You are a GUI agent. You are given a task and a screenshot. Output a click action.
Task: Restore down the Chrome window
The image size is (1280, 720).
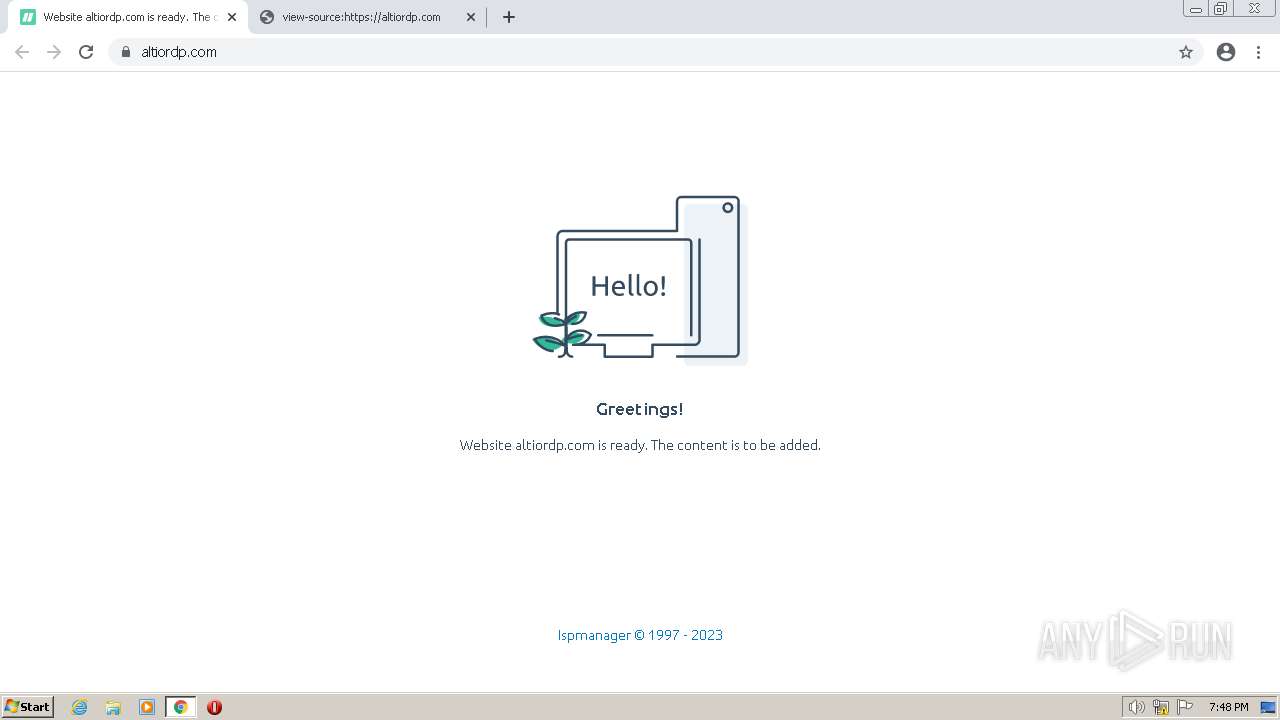pyautogui.click(x=1221, y=9)
